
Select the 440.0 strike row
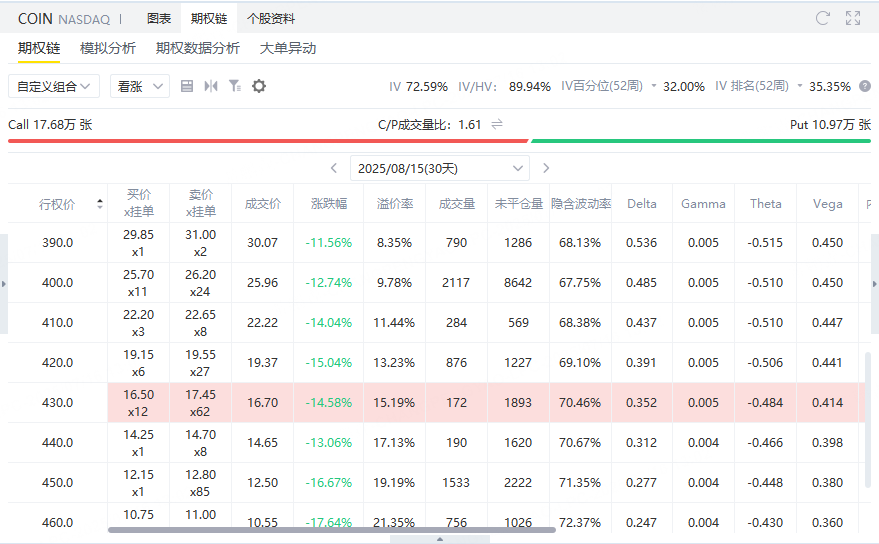tap(440, 442)
